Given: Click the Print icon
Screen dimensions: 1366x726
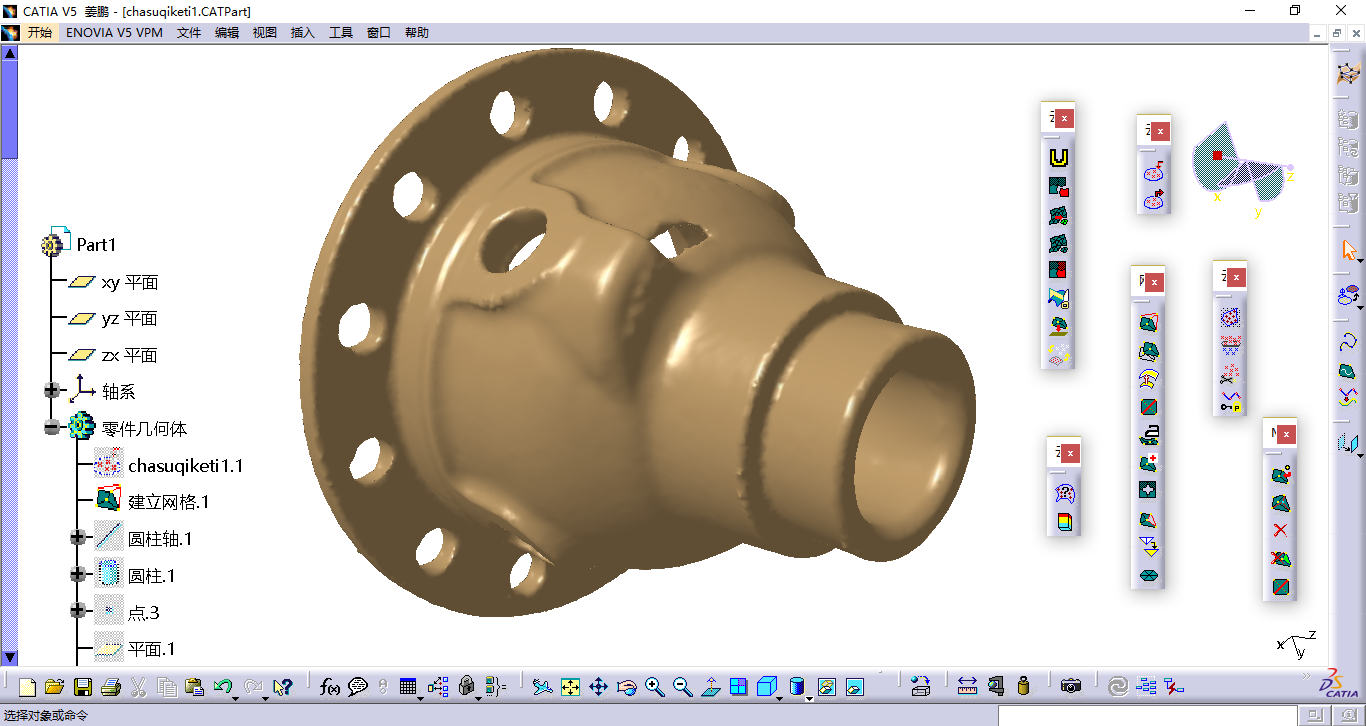Looking at the screenshot, I should (x=111, y=687).
